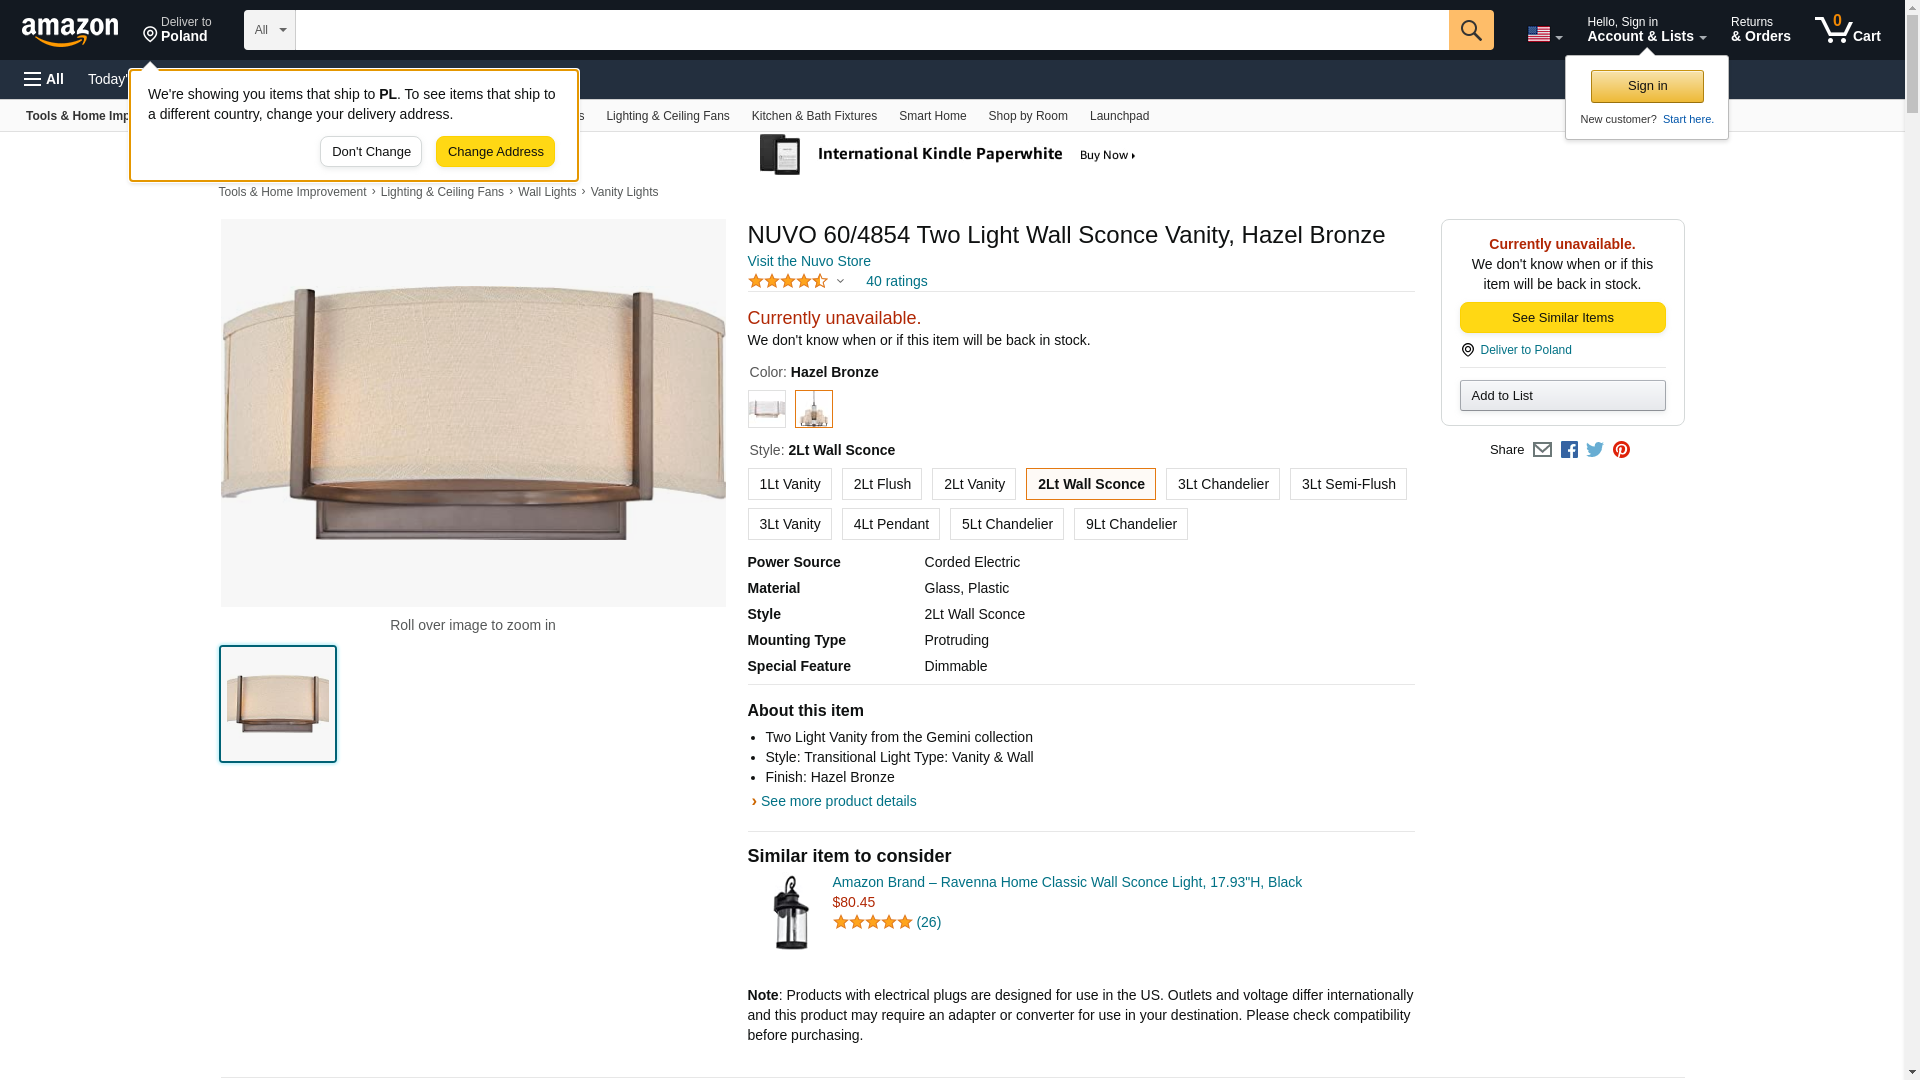Image resolution: width=1920 pixels, height=1080 pixels.
Task: Choose the 3Lt Chandelier style
Action: (1222, 484)
